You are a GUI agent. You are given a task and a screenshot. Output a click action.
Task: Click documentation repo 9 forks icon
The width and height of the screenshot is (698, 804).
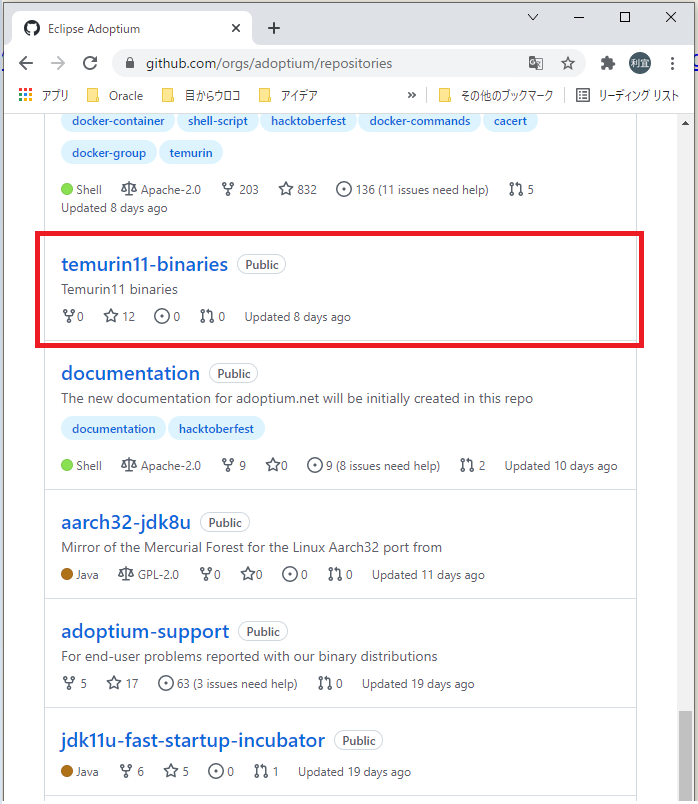(228, 465)
